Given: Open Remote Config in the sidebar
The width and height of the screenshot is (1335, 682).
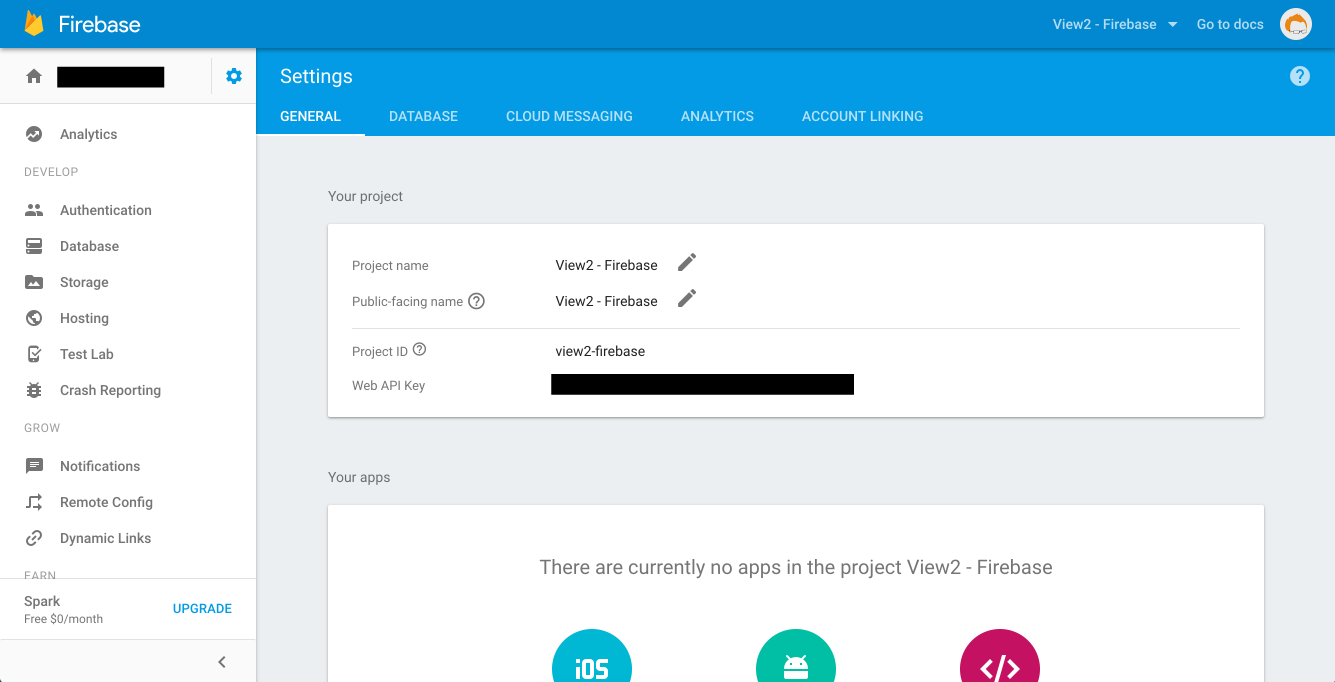Looking at the screenshot, I should [x=128, y=502].
